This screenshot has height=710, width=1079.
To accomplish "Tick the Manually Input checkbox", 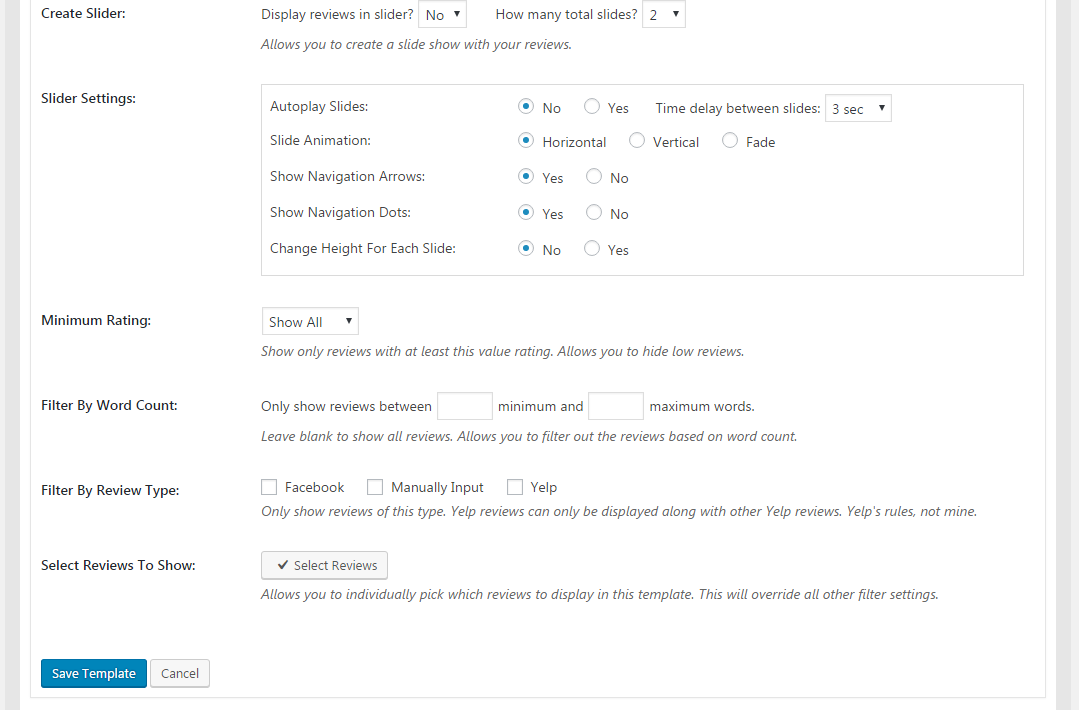I will click(375, 487).
